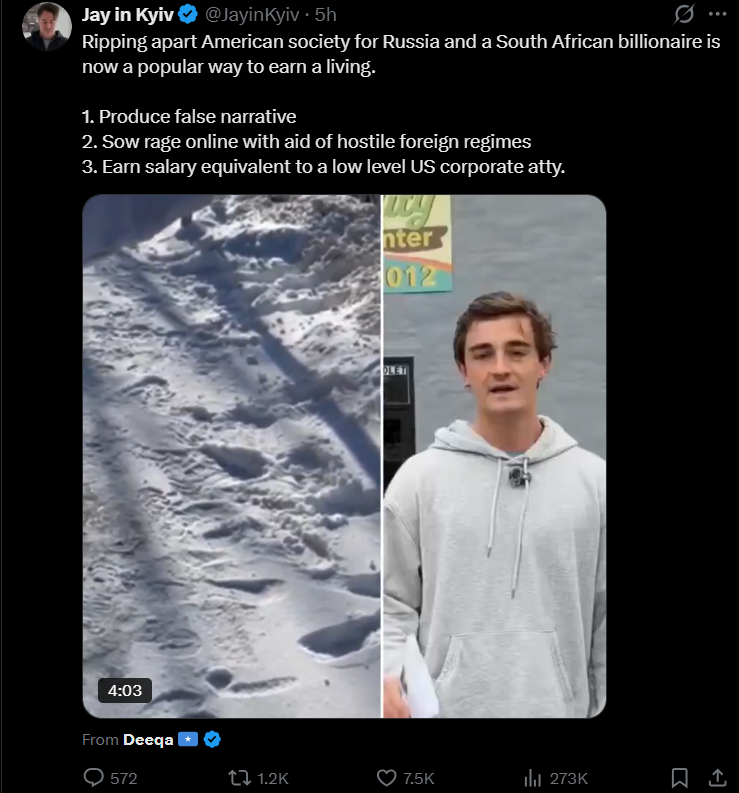Open the Deeqa video source link
The height and width of the screenshot is (793, 739).
click(148, 739)
